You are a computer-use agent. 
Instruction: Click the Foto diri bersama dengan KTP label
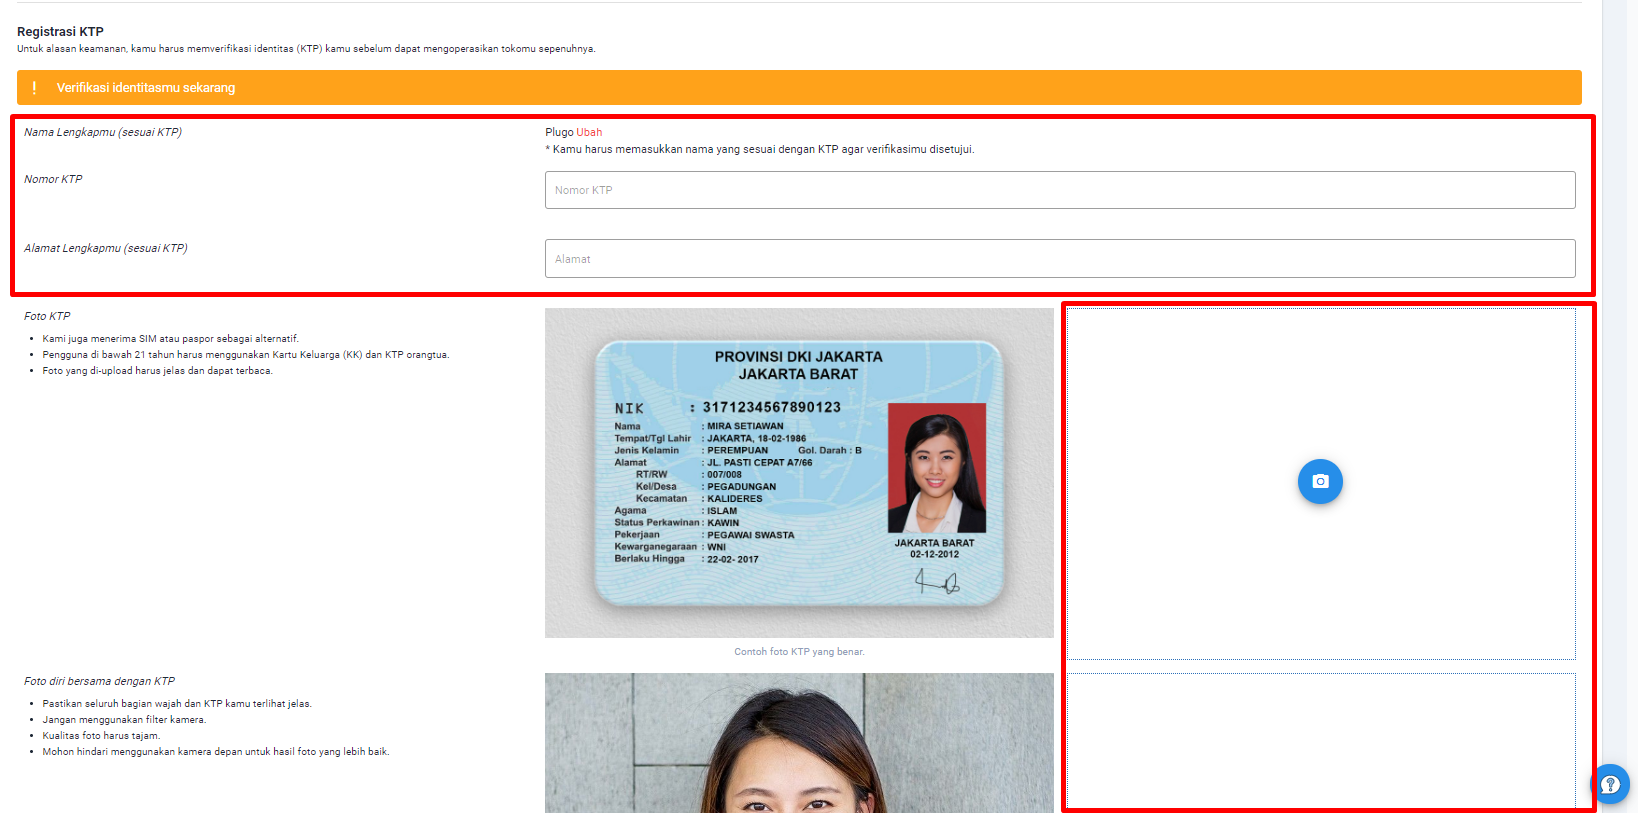click(x=99, y=681)
